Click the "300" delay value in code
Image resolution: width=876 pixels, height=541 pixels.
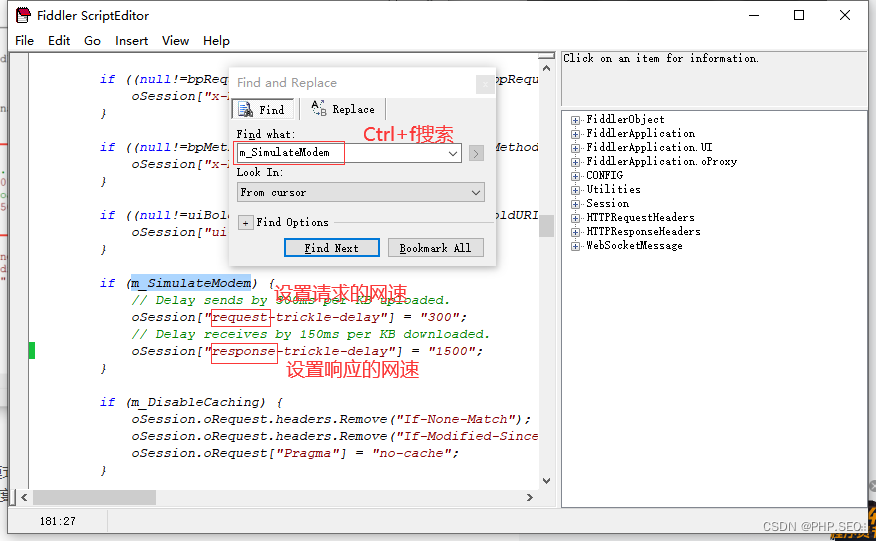[439, 317]
